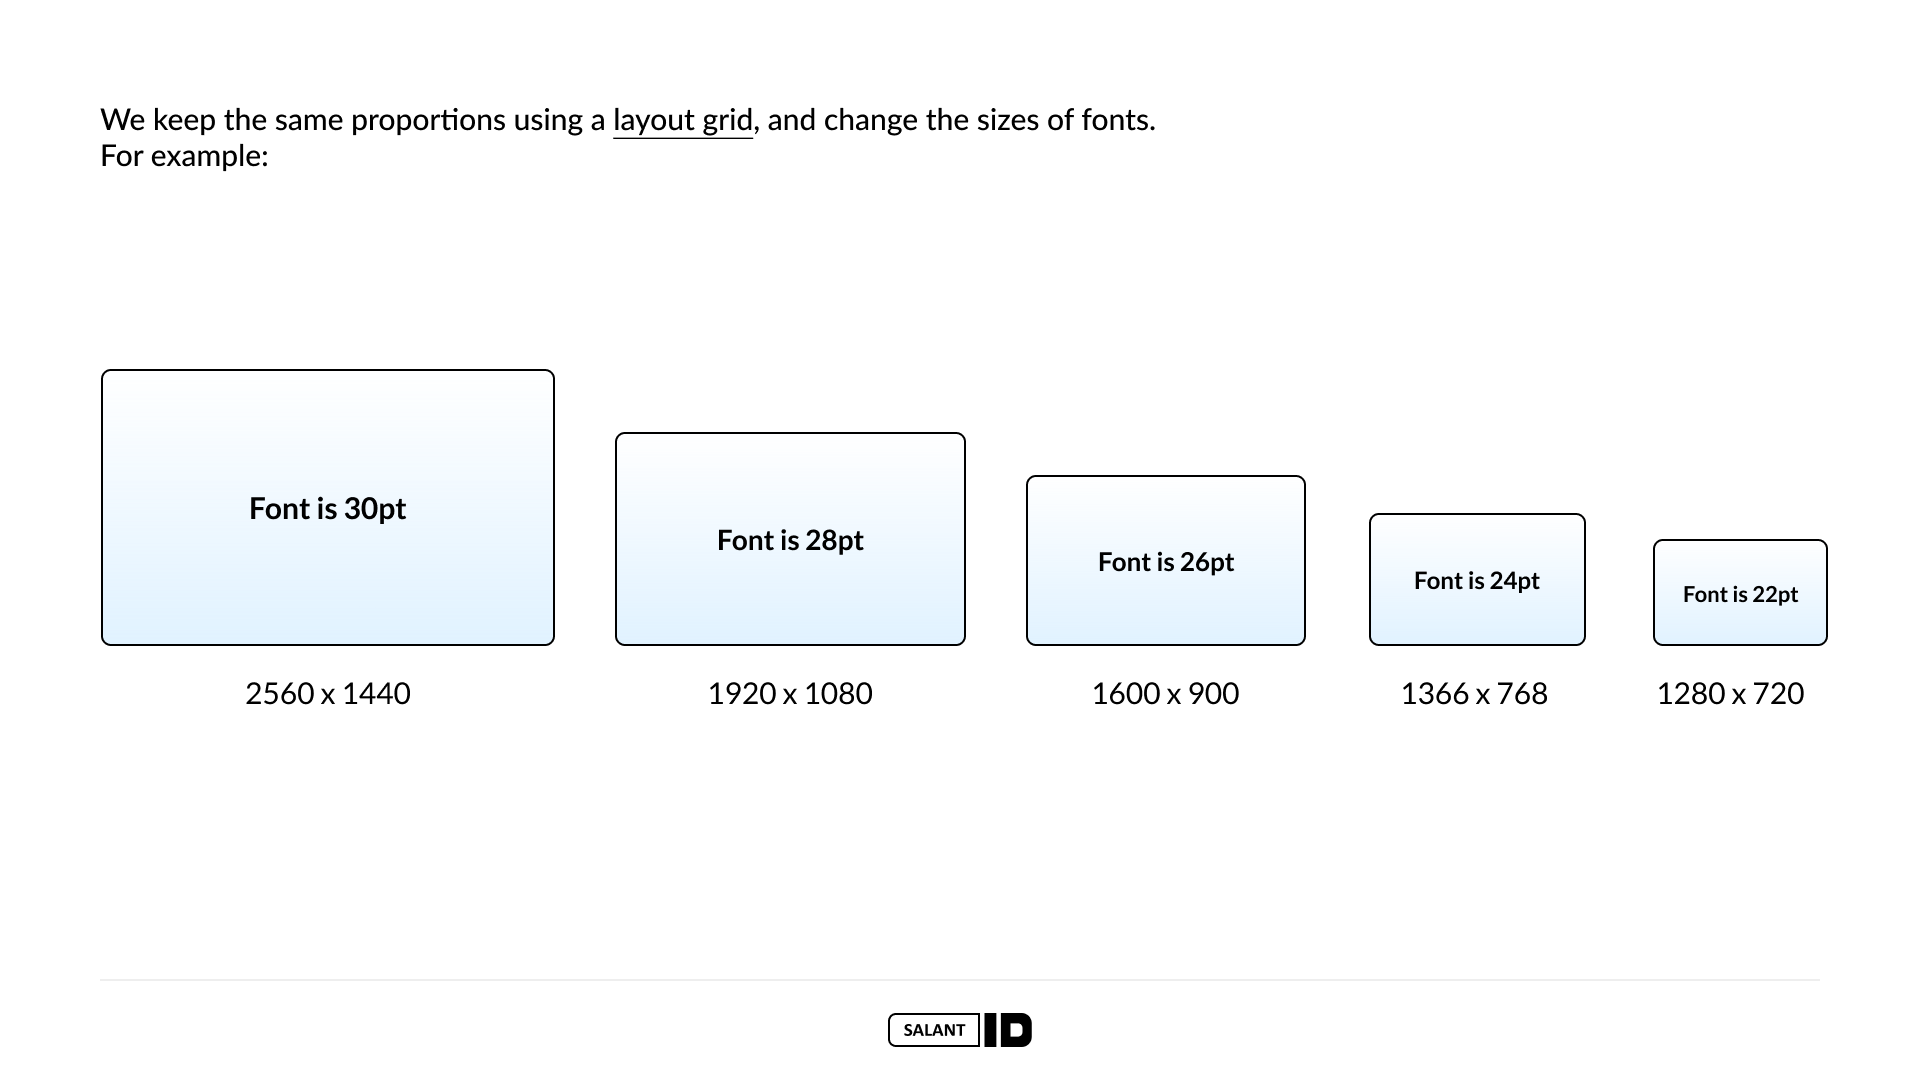
Task: Click the 2560 x 1440 label
Action: click(328, 693)
